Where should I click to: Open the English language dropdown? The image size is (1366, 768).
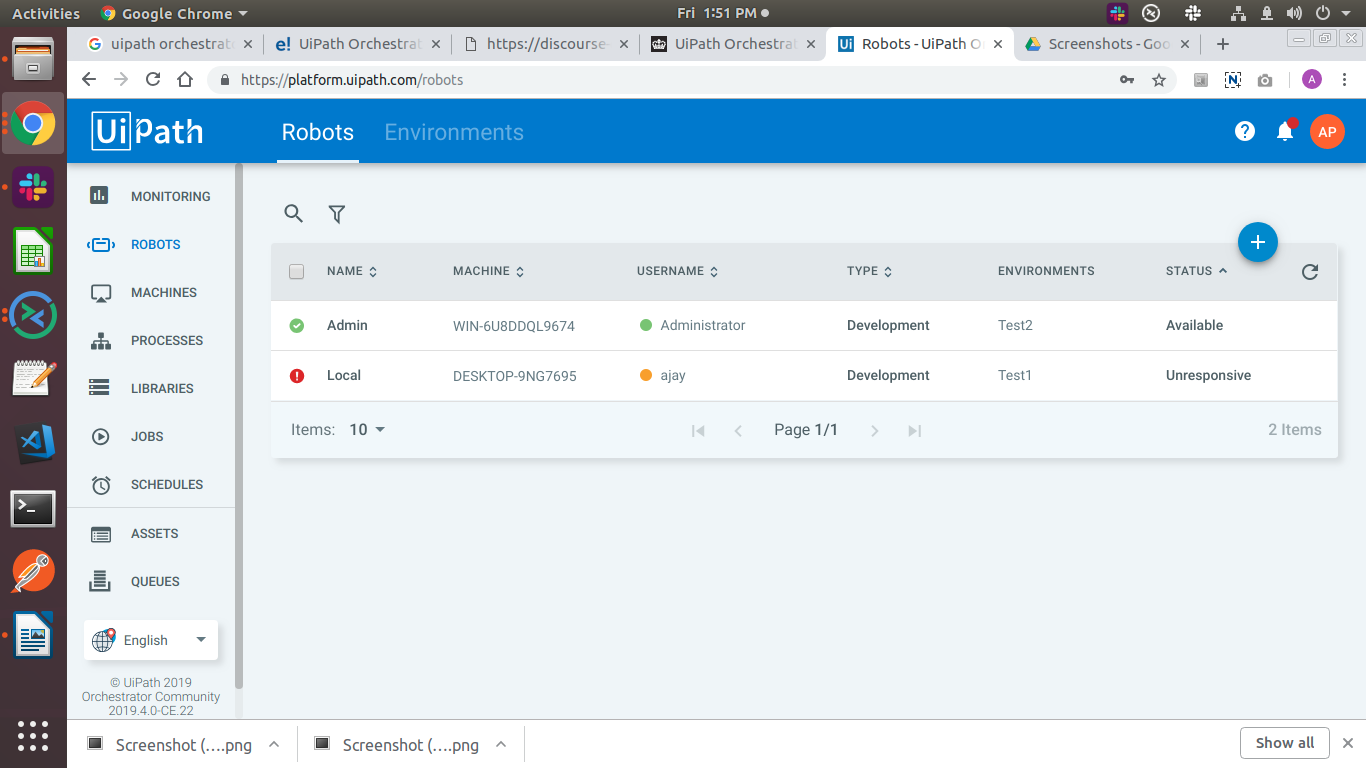point(151,640)
